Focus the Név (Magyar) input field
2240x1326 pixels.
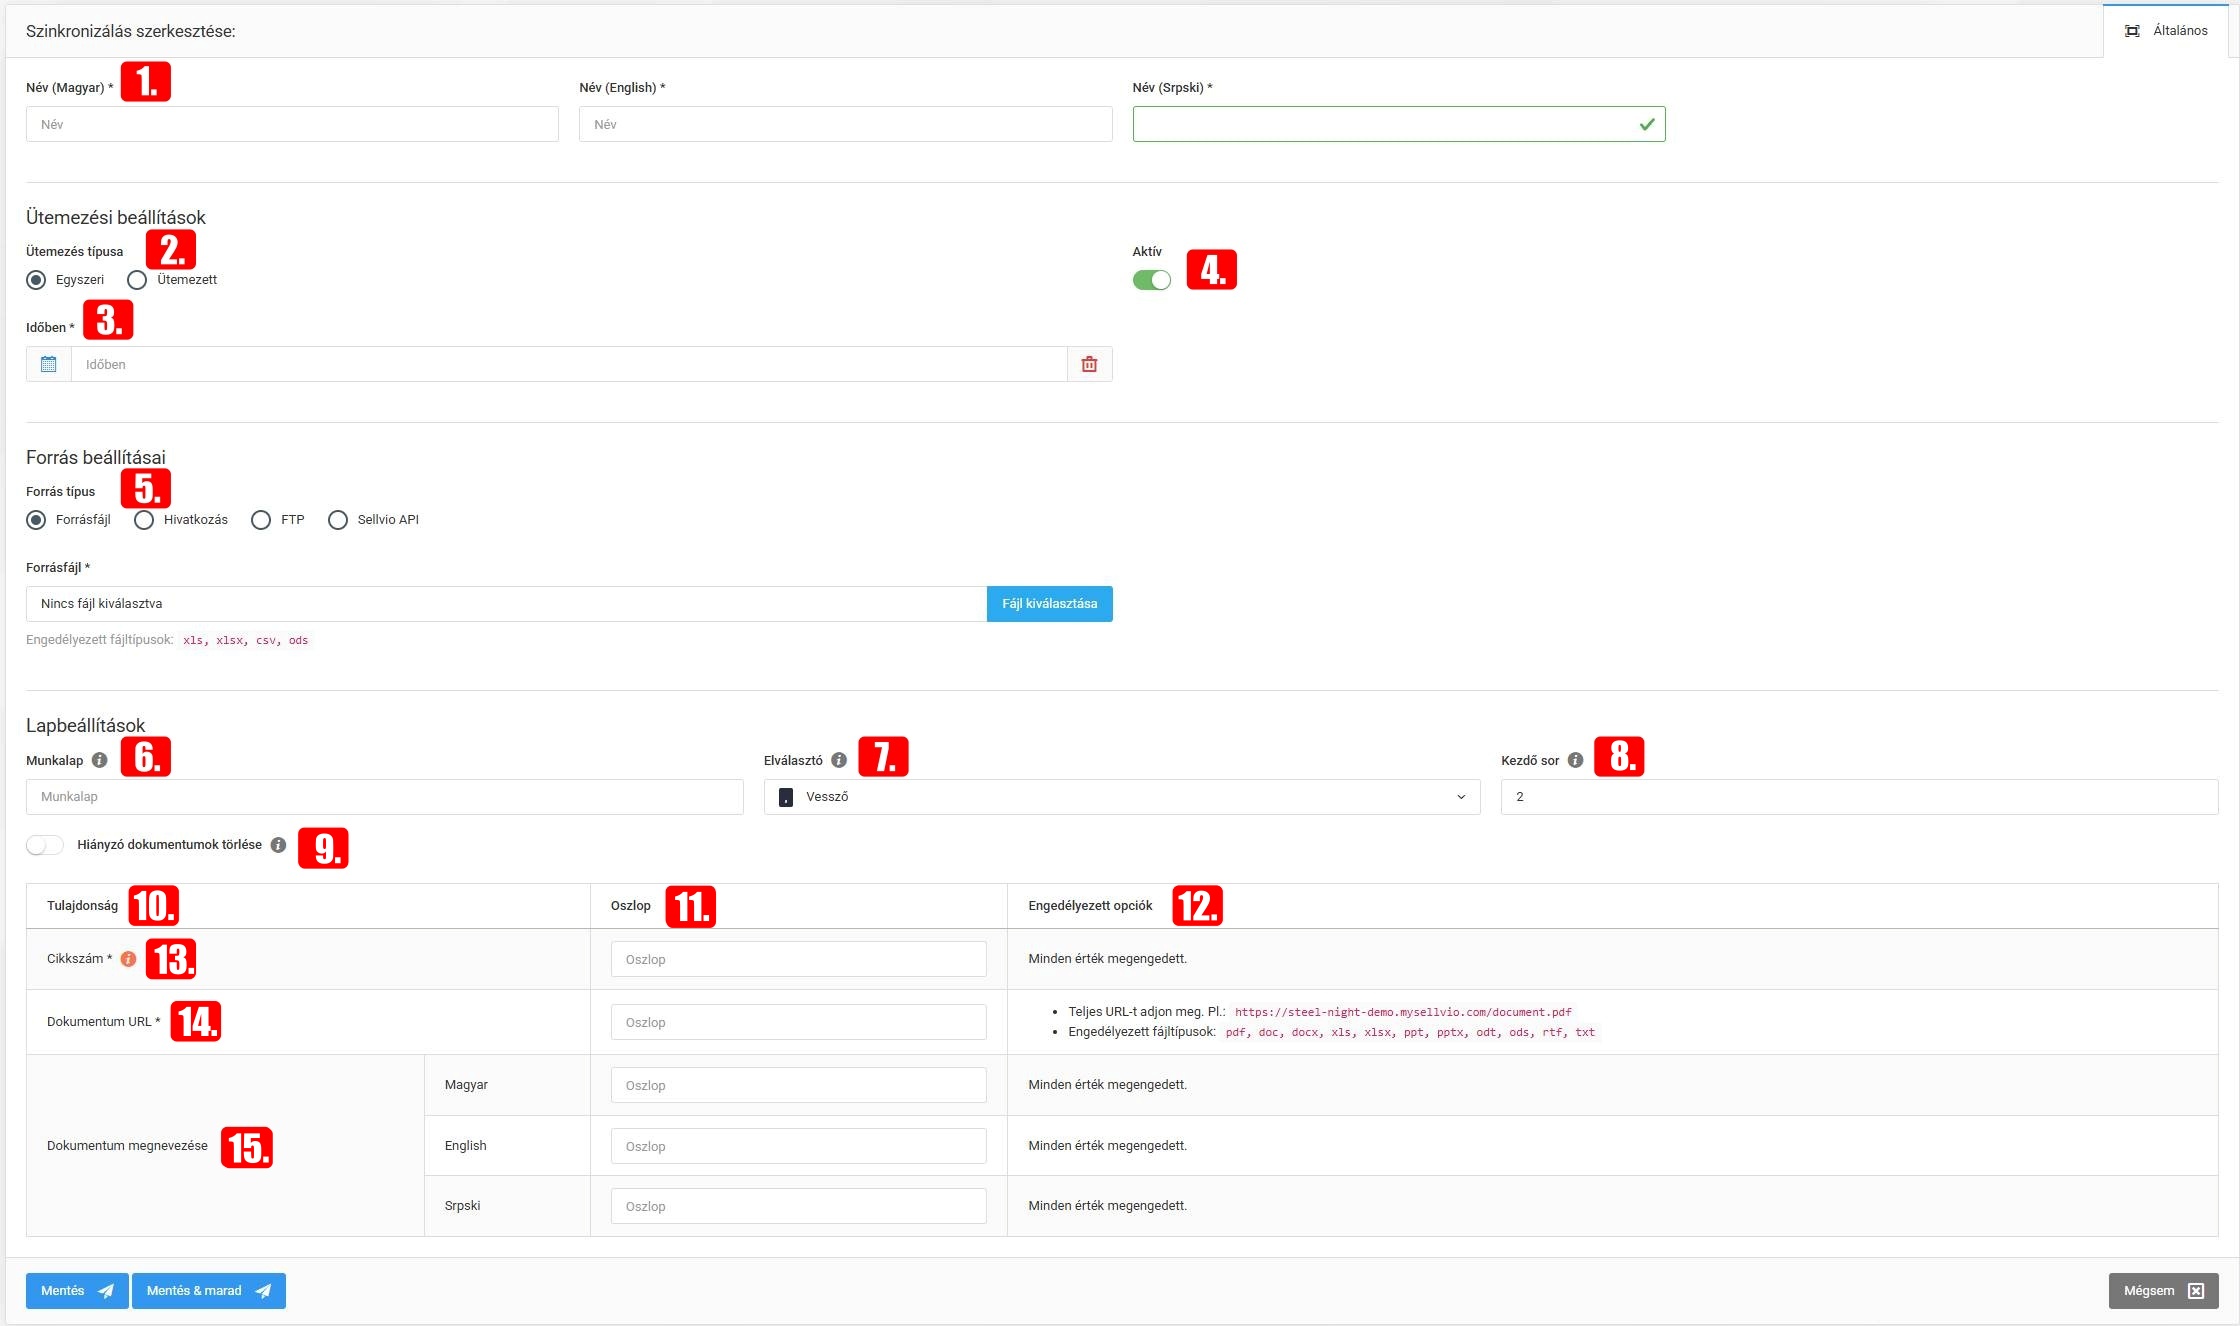[x=292, y=124]
